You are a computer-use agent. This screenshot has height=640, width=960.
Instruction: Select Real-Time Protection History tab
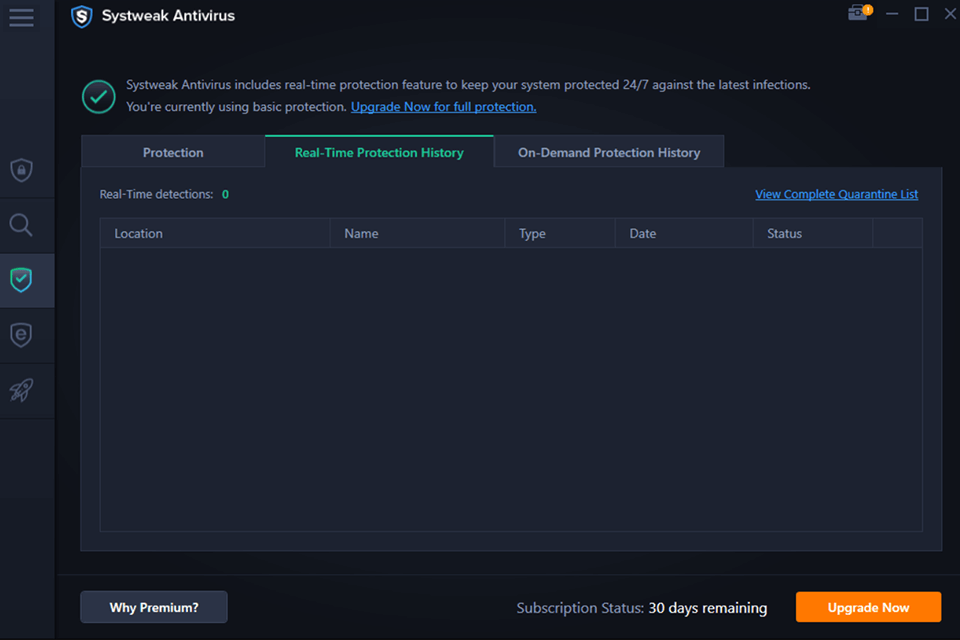pos(379,152)
